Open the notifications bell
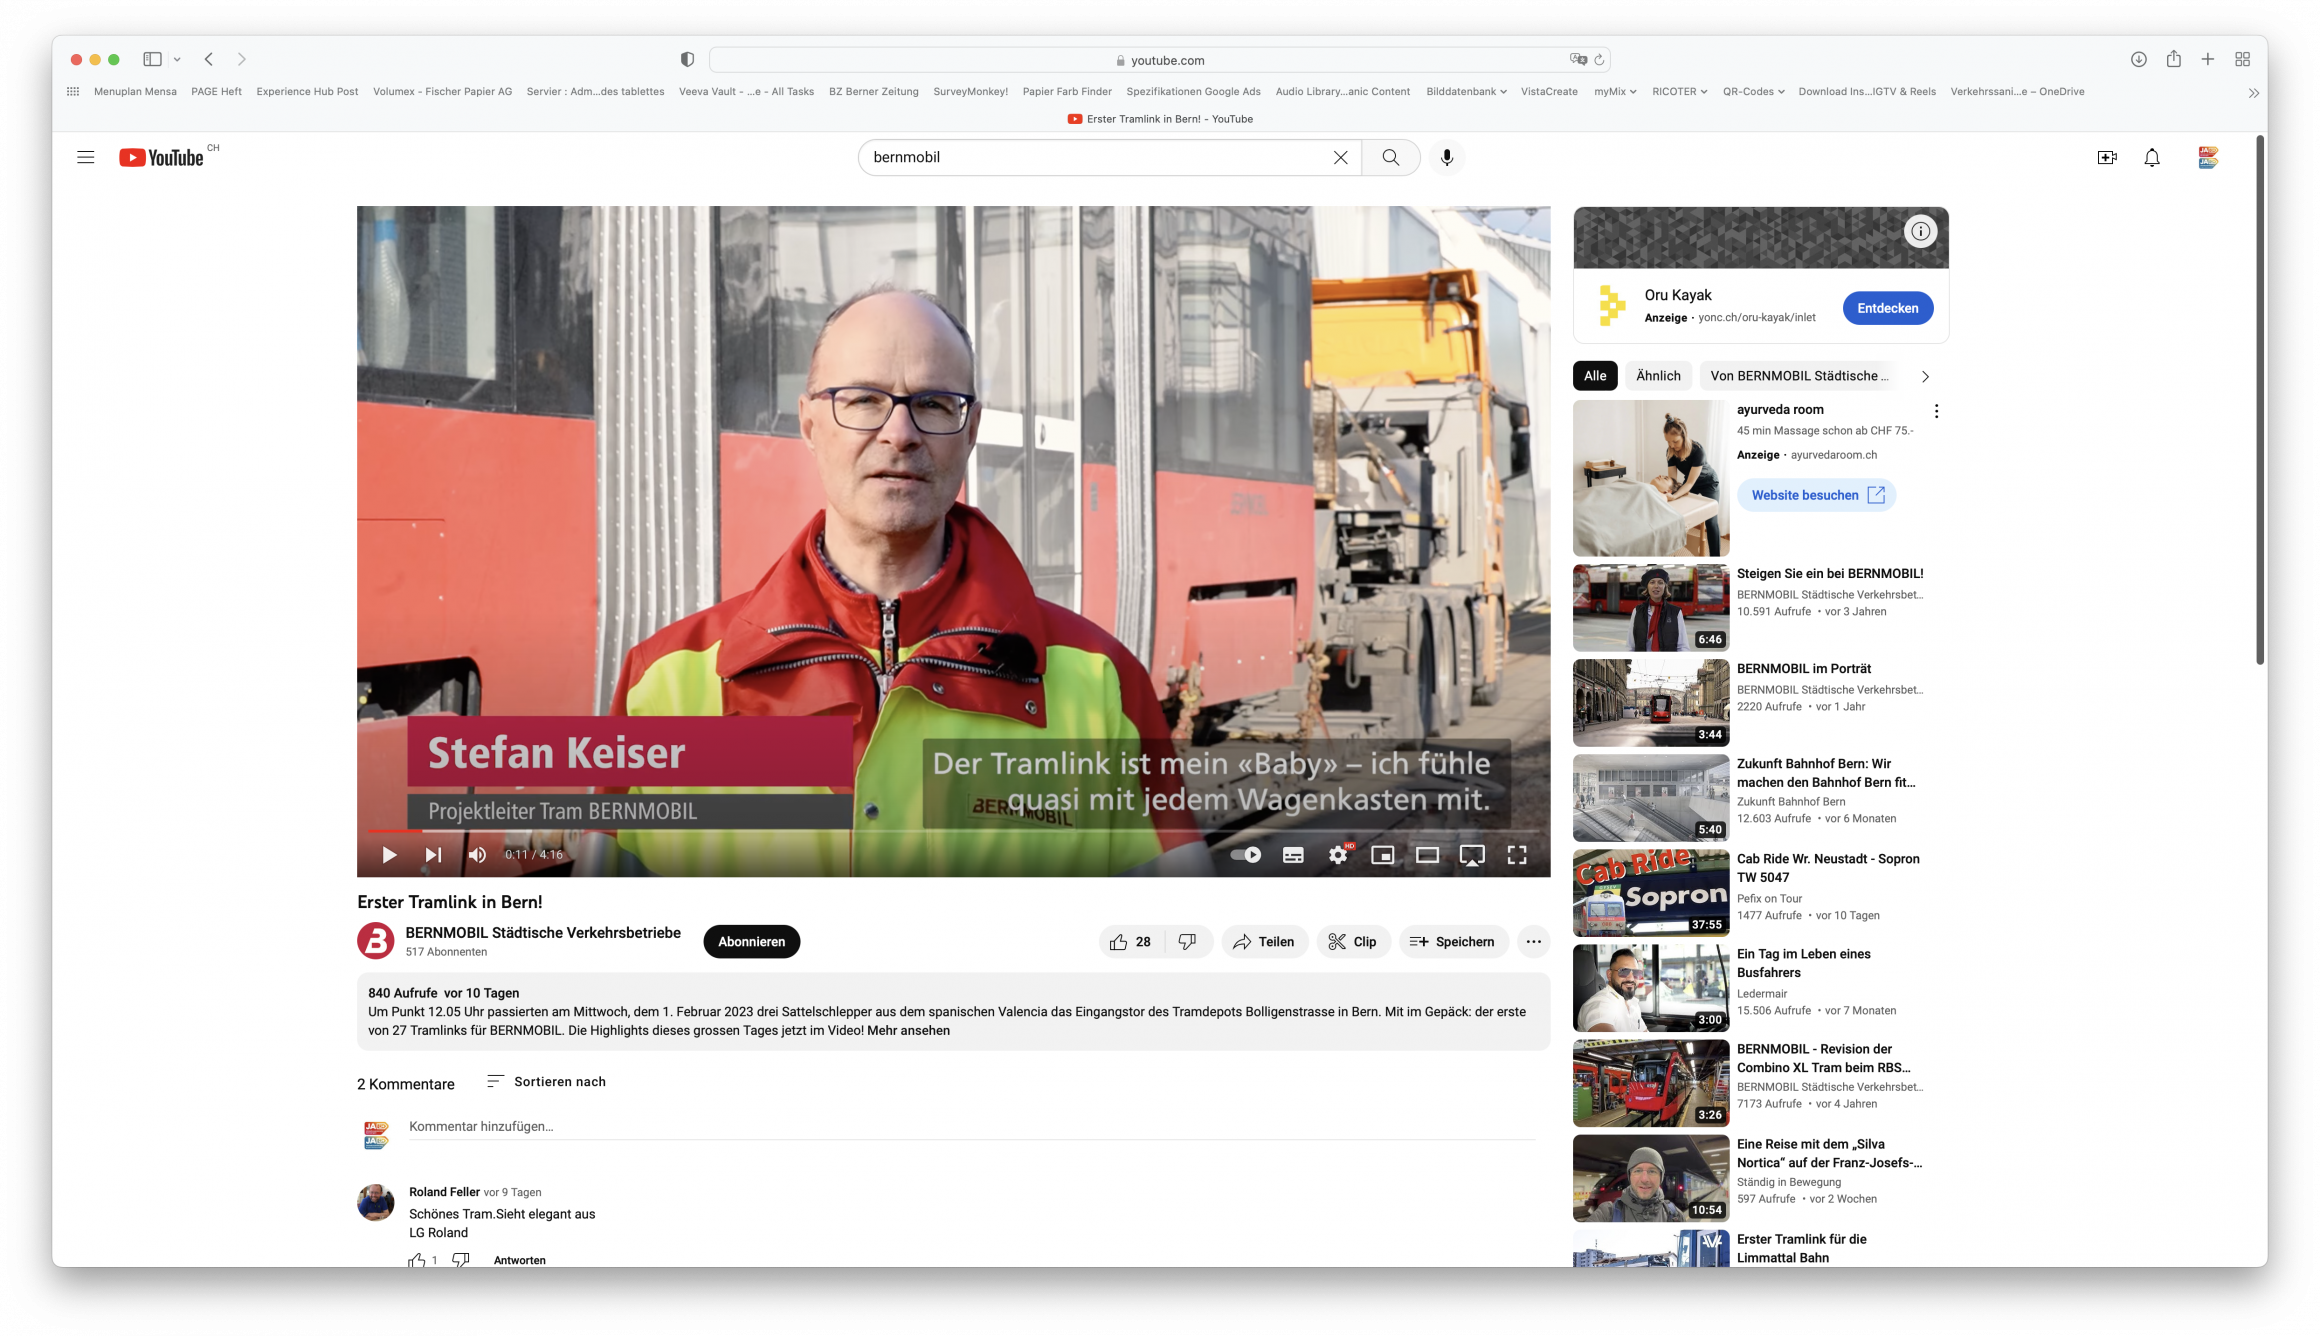 2152,157
